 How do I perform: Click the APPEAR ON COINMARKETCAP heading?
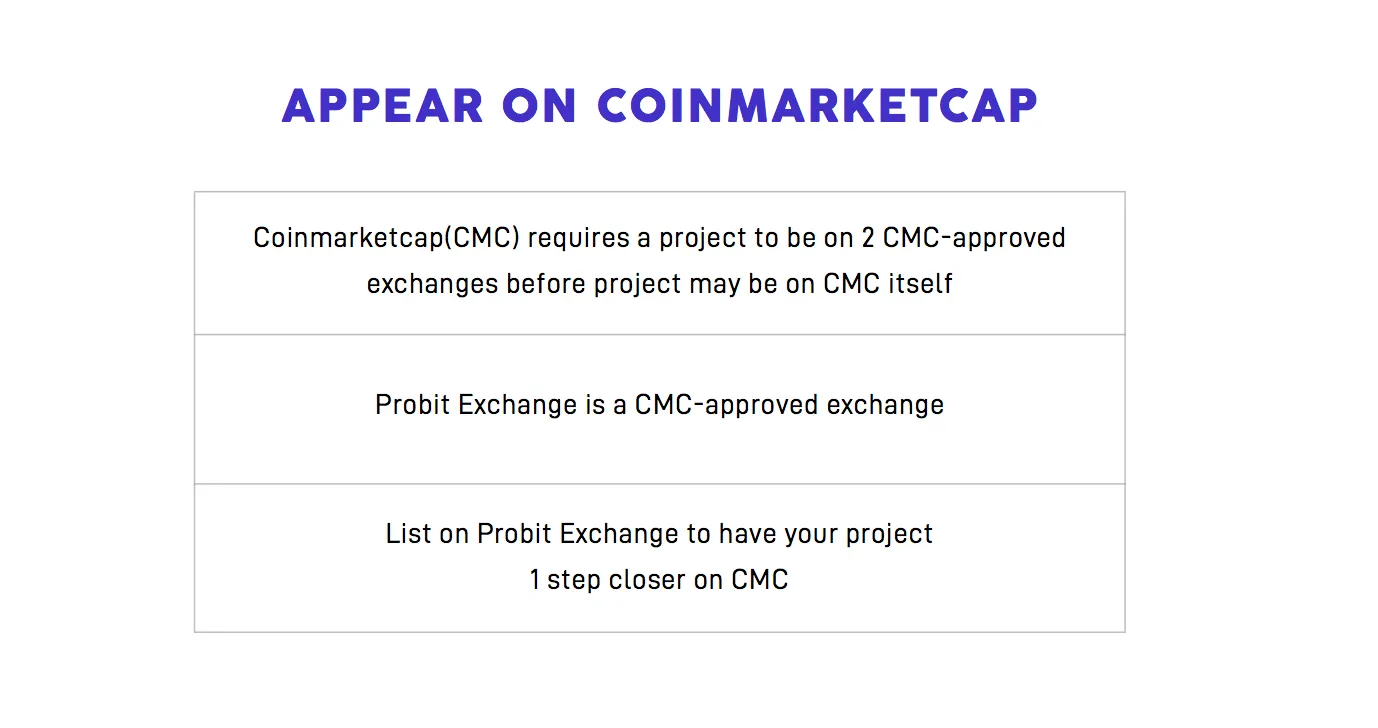pos(660,106)
